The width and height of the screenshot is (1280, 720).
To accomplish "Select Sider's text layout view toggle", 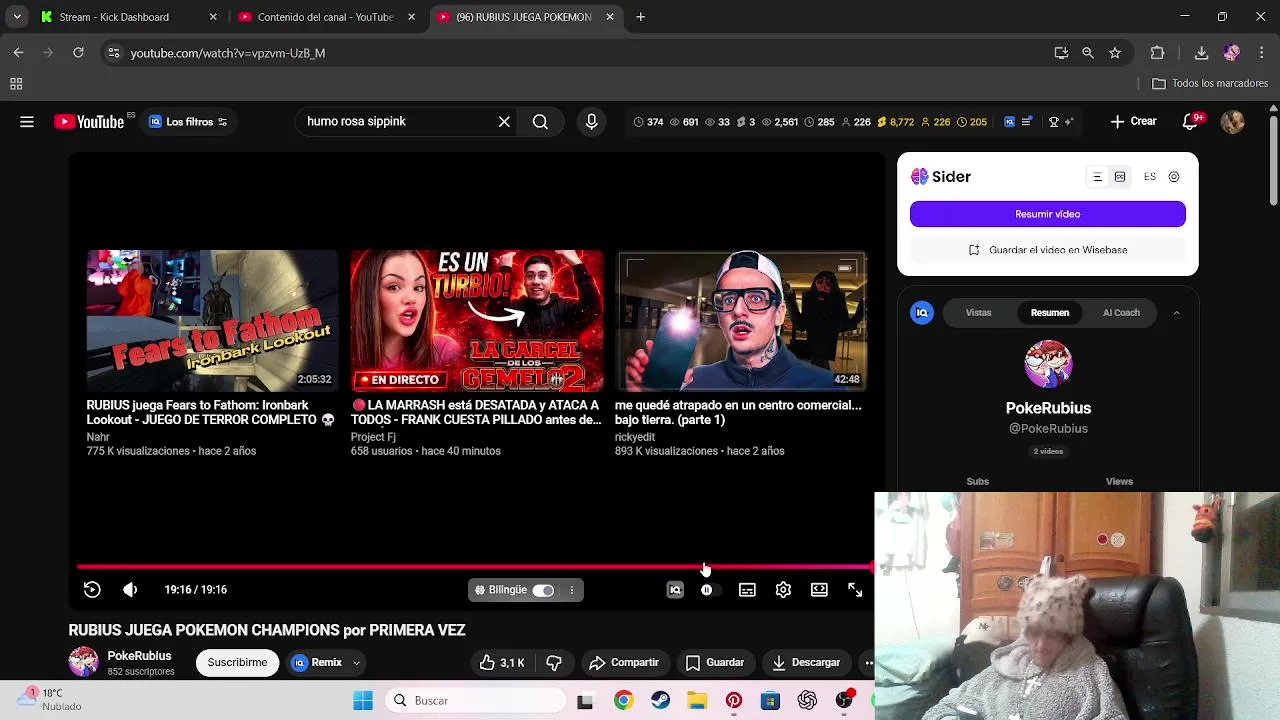I will pos(1097,177).
